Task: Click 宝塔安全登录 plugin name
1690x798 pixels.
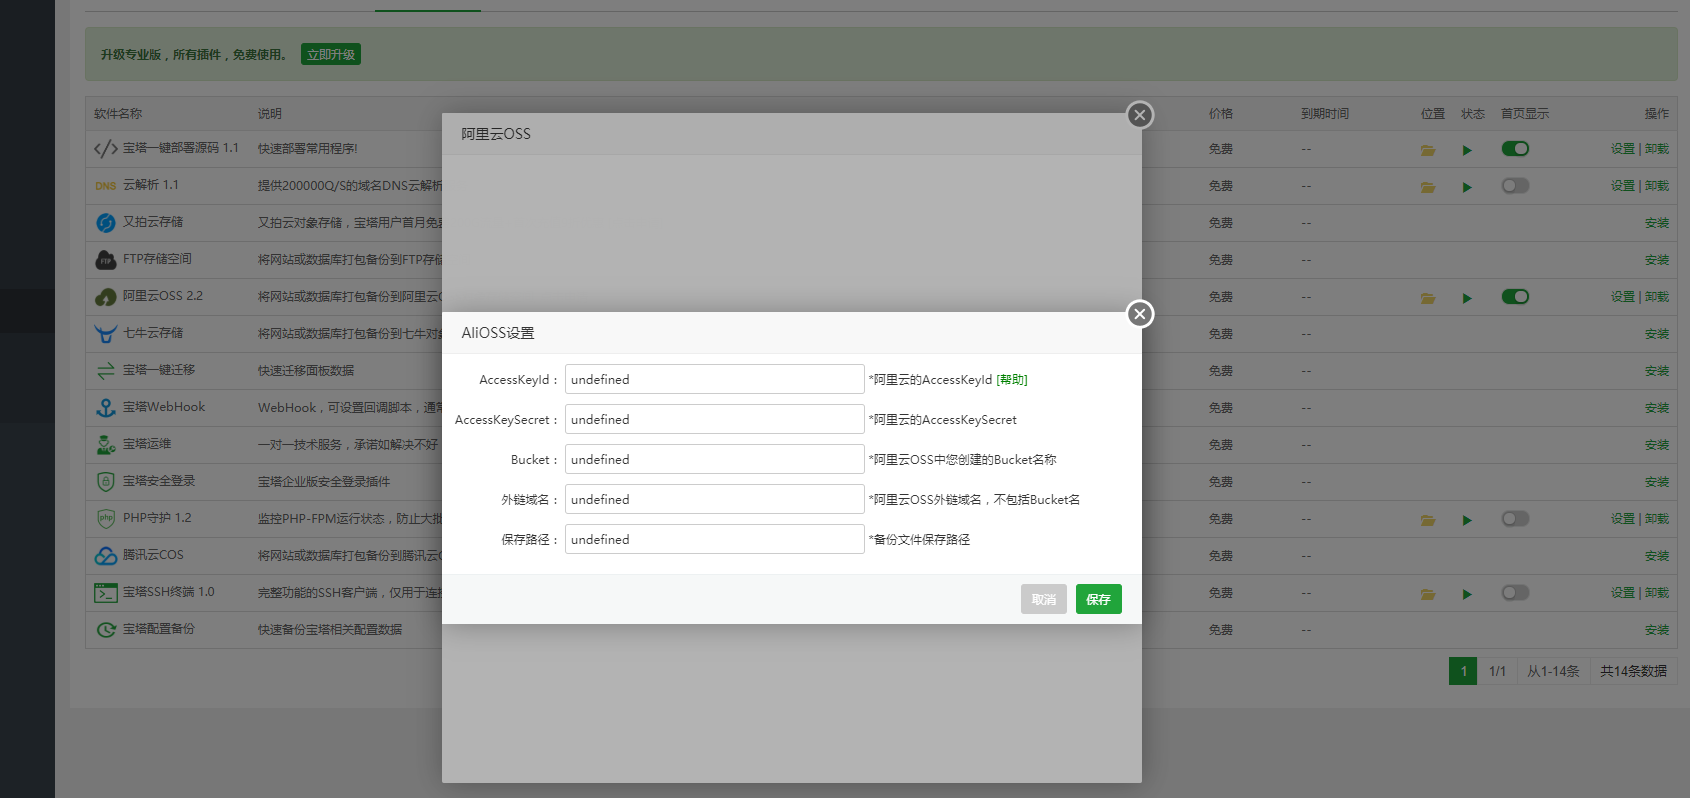Action: click(x=159, y=481)
